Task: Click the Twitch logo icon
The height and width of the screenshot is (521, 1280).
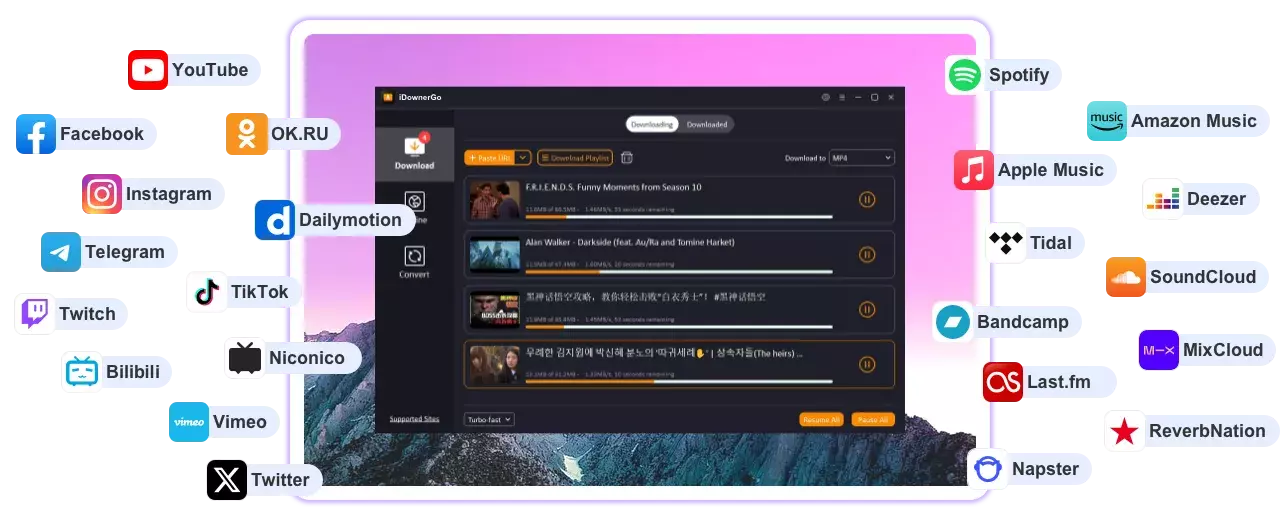Action: click(x=35, y=314)
